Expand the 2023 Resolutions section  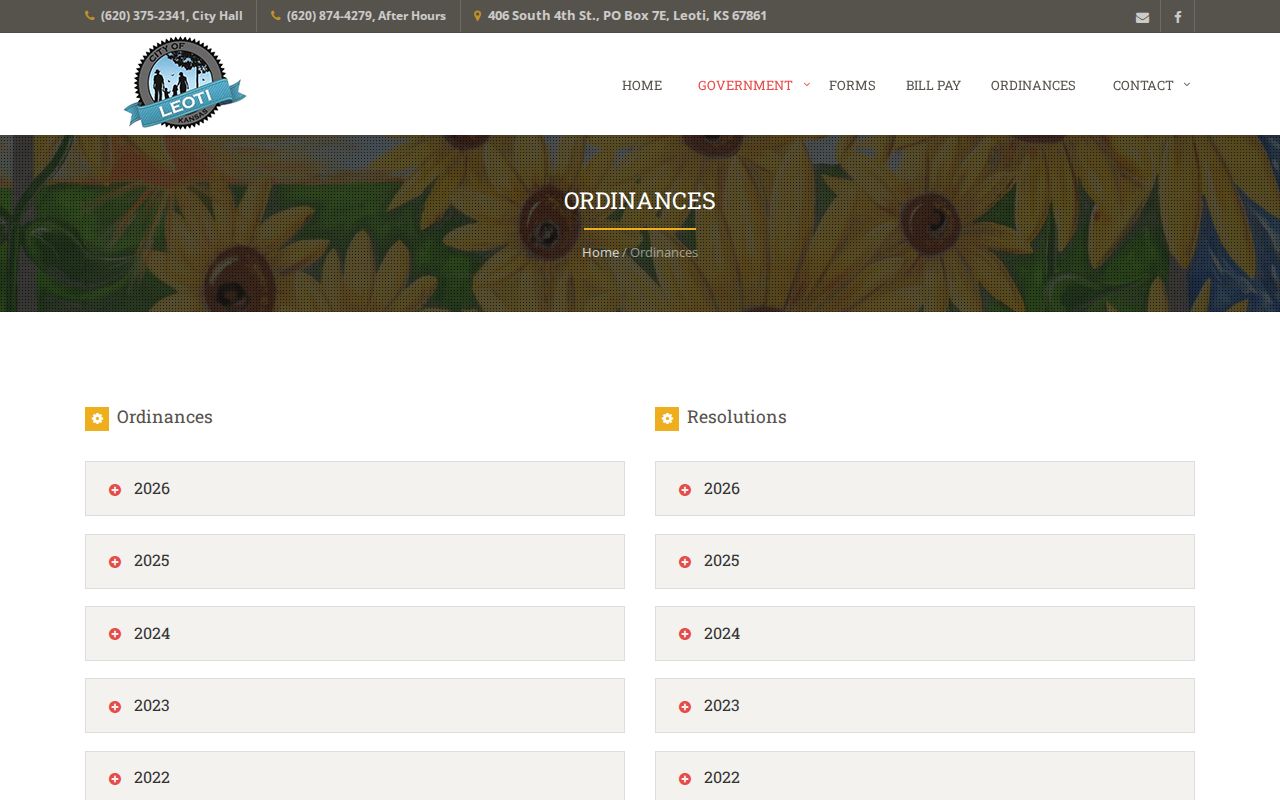point(925,705)
